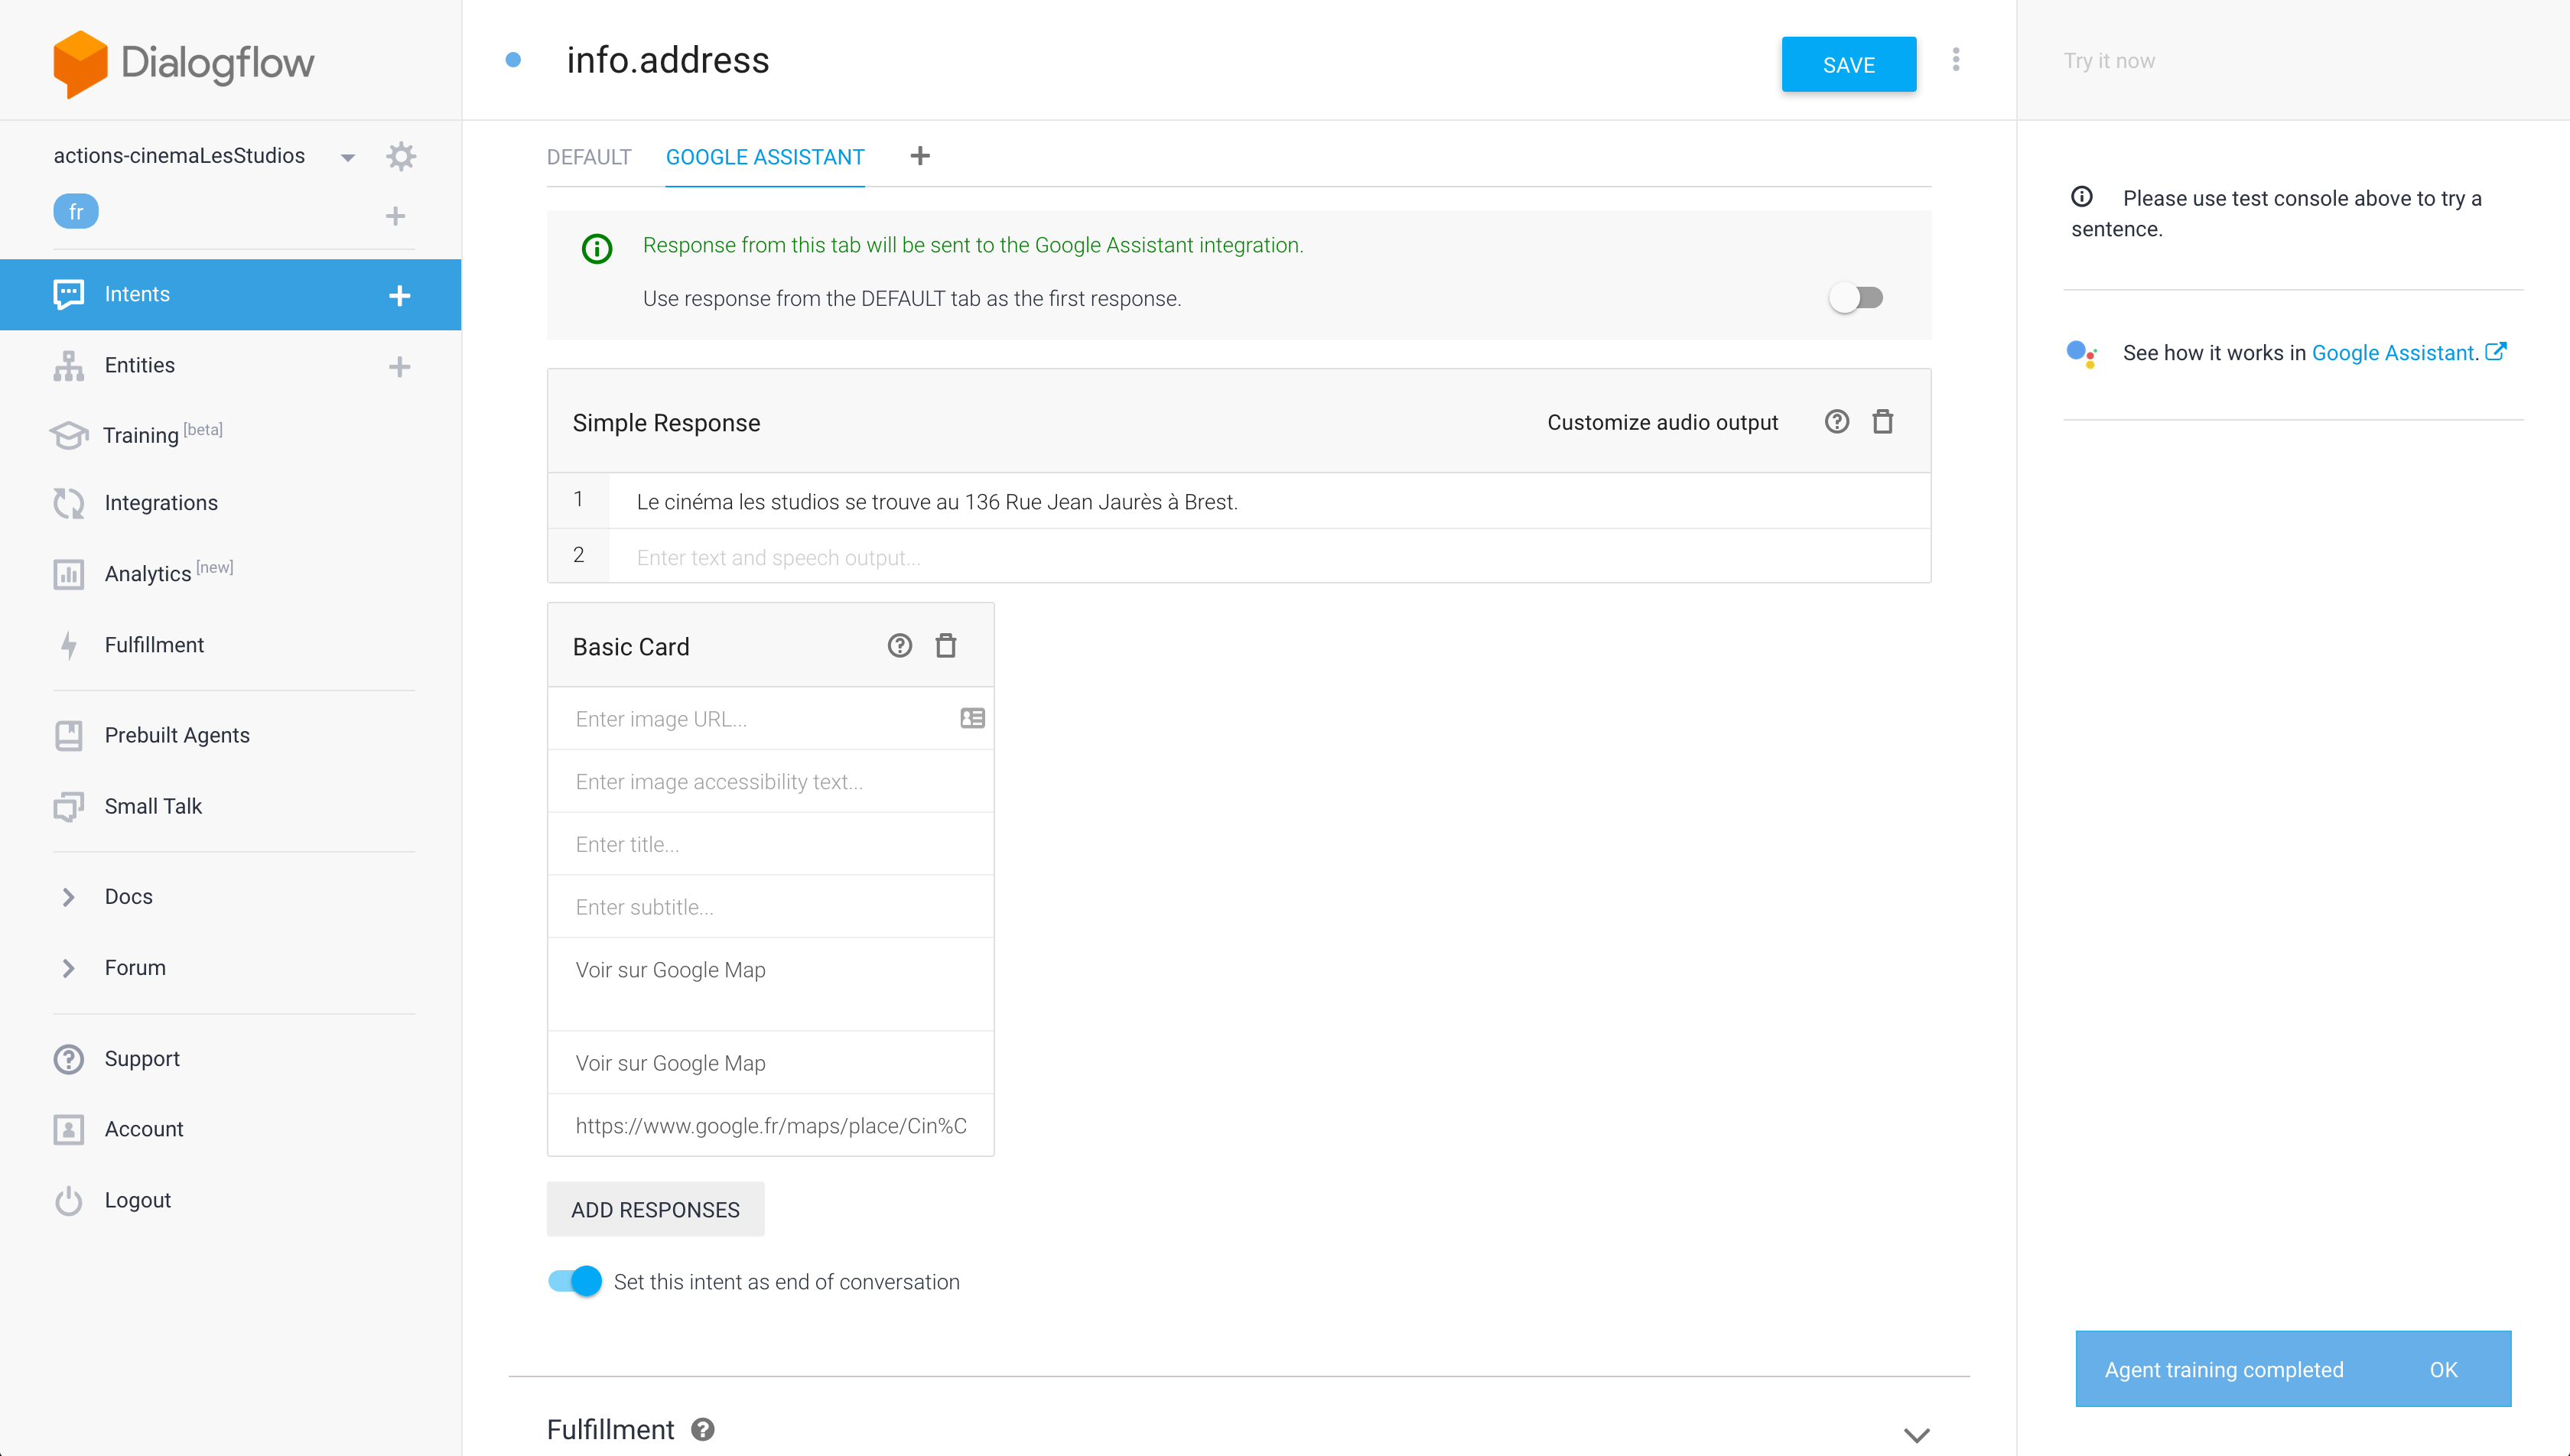Click Customize audio output
2570x1456 pixels.
click(x=1663, y=422)
